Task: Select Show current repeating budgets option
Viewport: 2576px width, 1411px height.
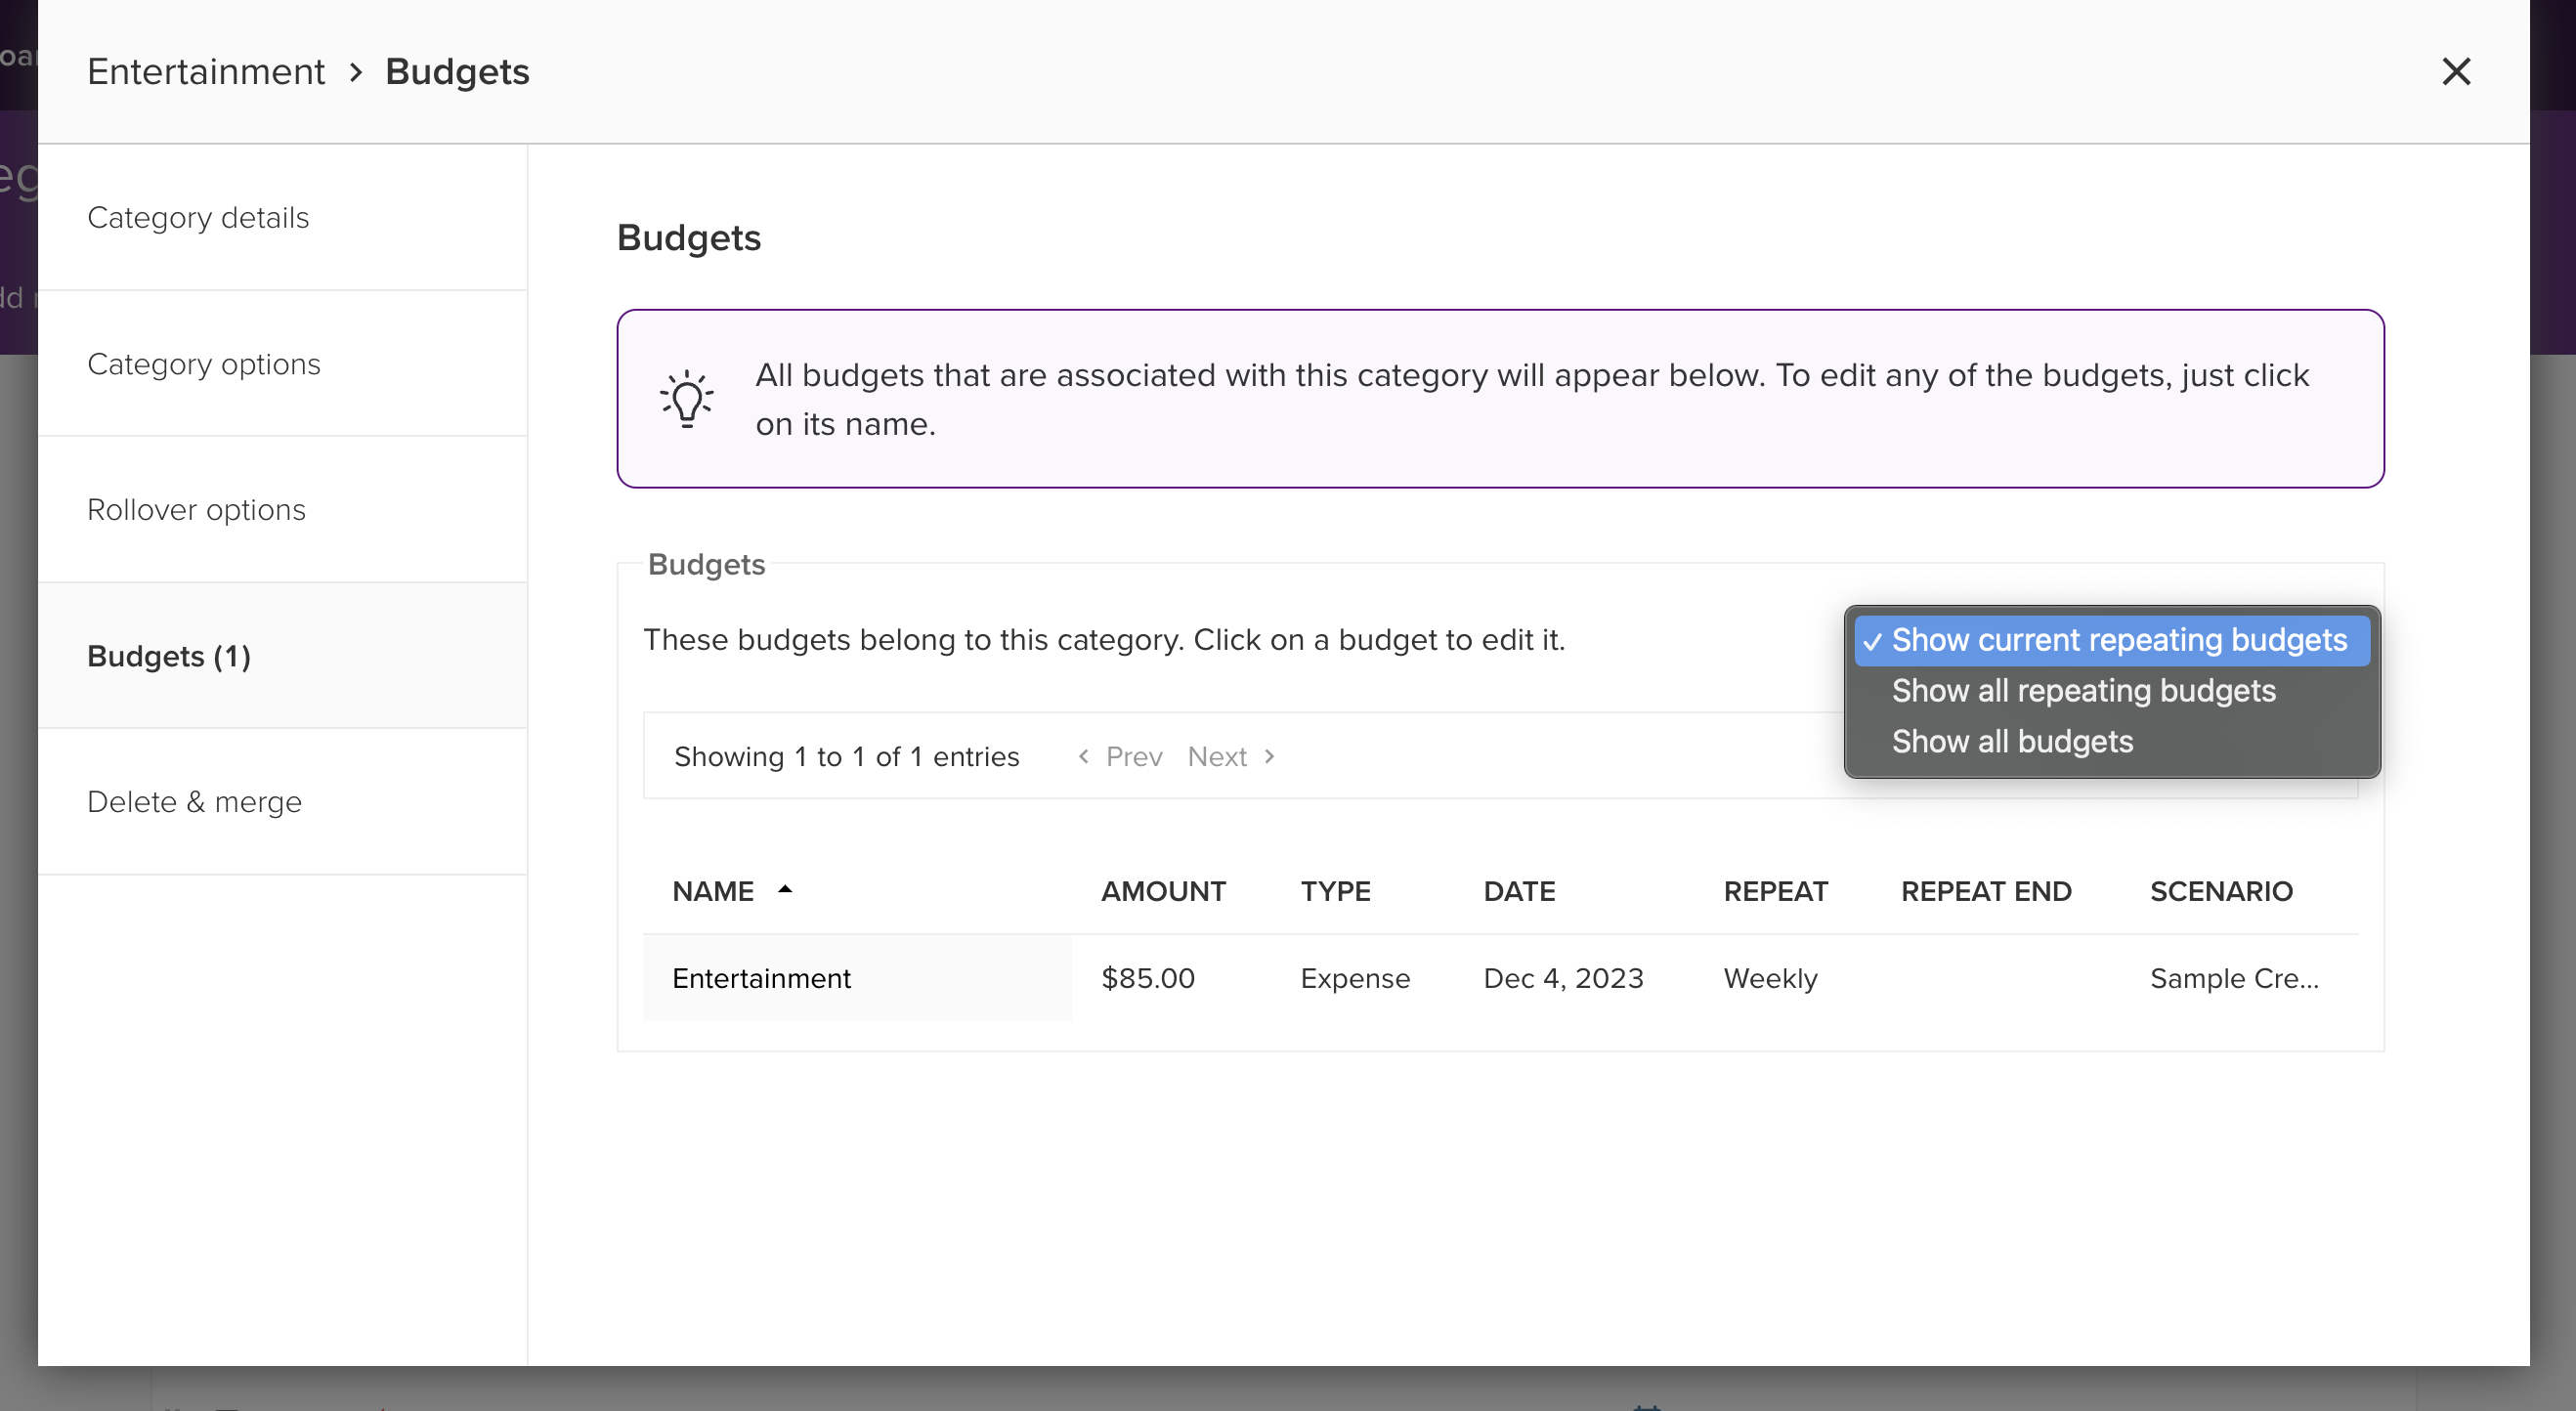Action: pyautogui.click(x=2118, y=640)
